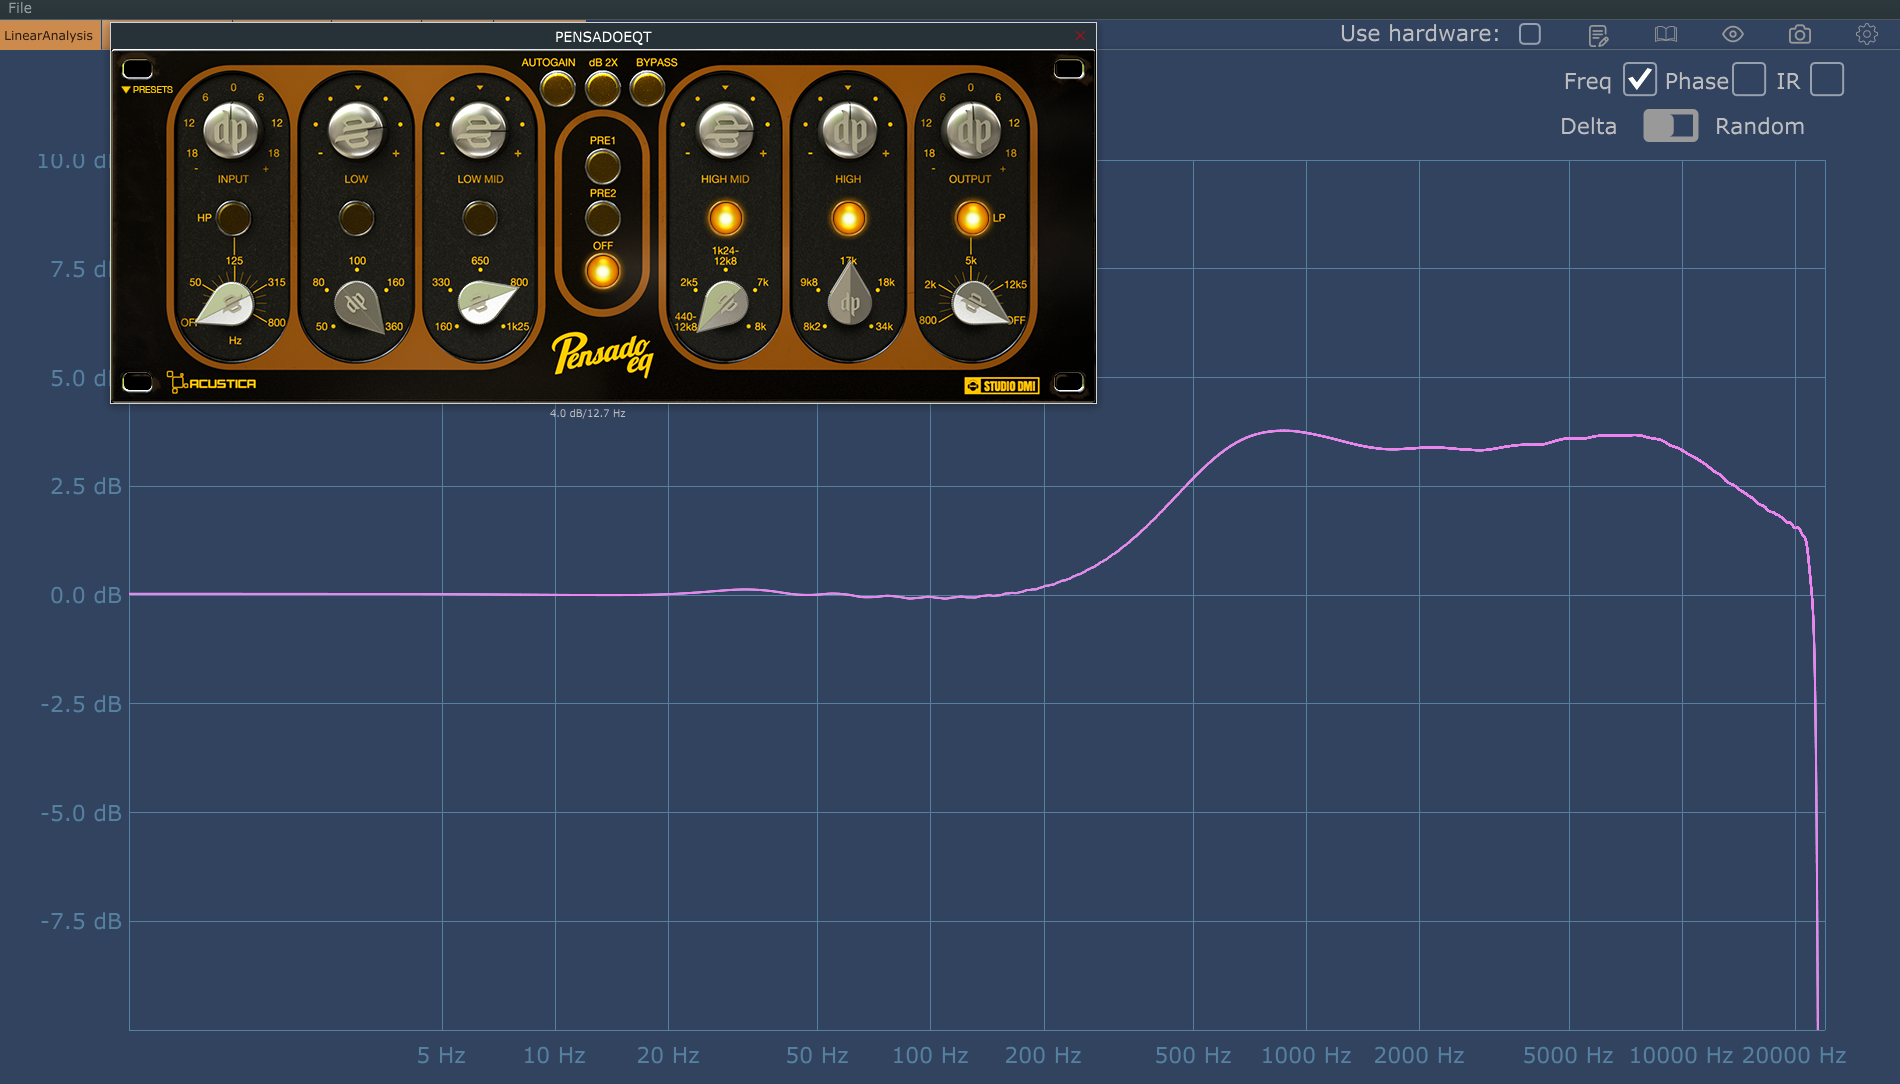1900x1084 pixels.
Task: Enable the LOW MID band button
Action: coord(480,218)
